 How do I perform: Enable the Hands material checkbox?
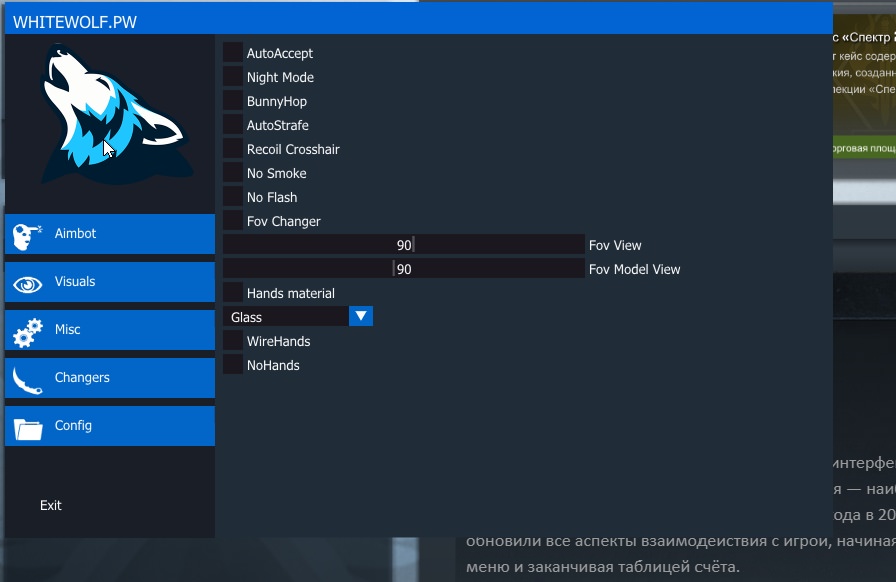233,292
